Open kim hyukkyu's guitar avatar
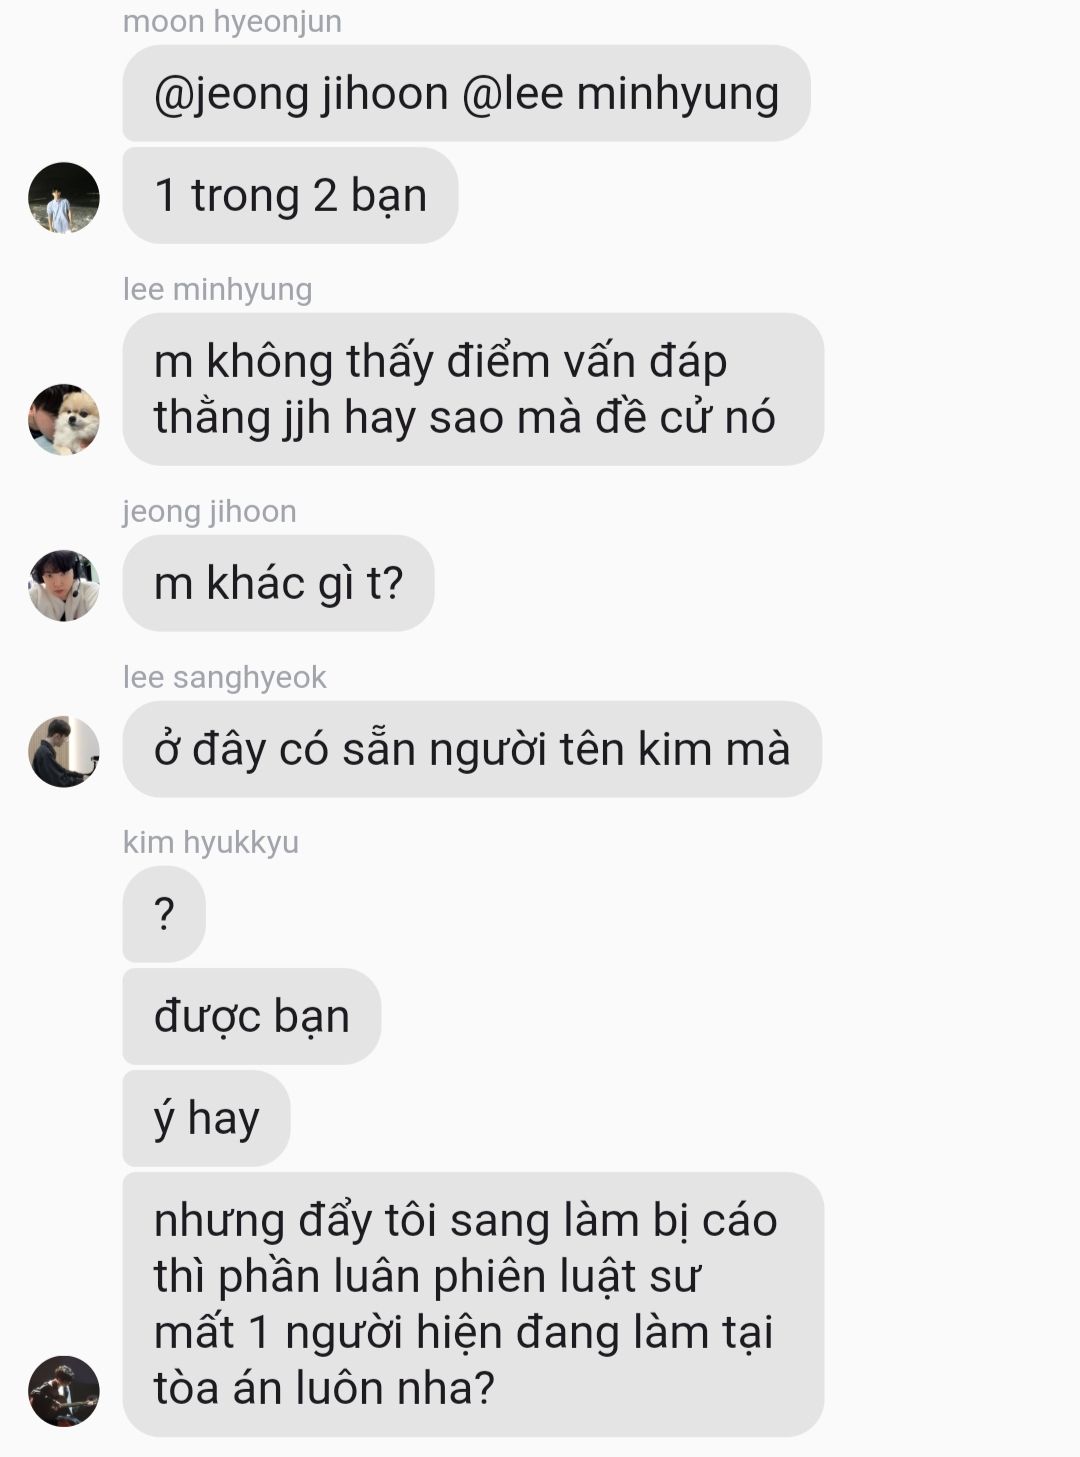The height and width of the screenshot is (1457, 1080). [64, 1391]
